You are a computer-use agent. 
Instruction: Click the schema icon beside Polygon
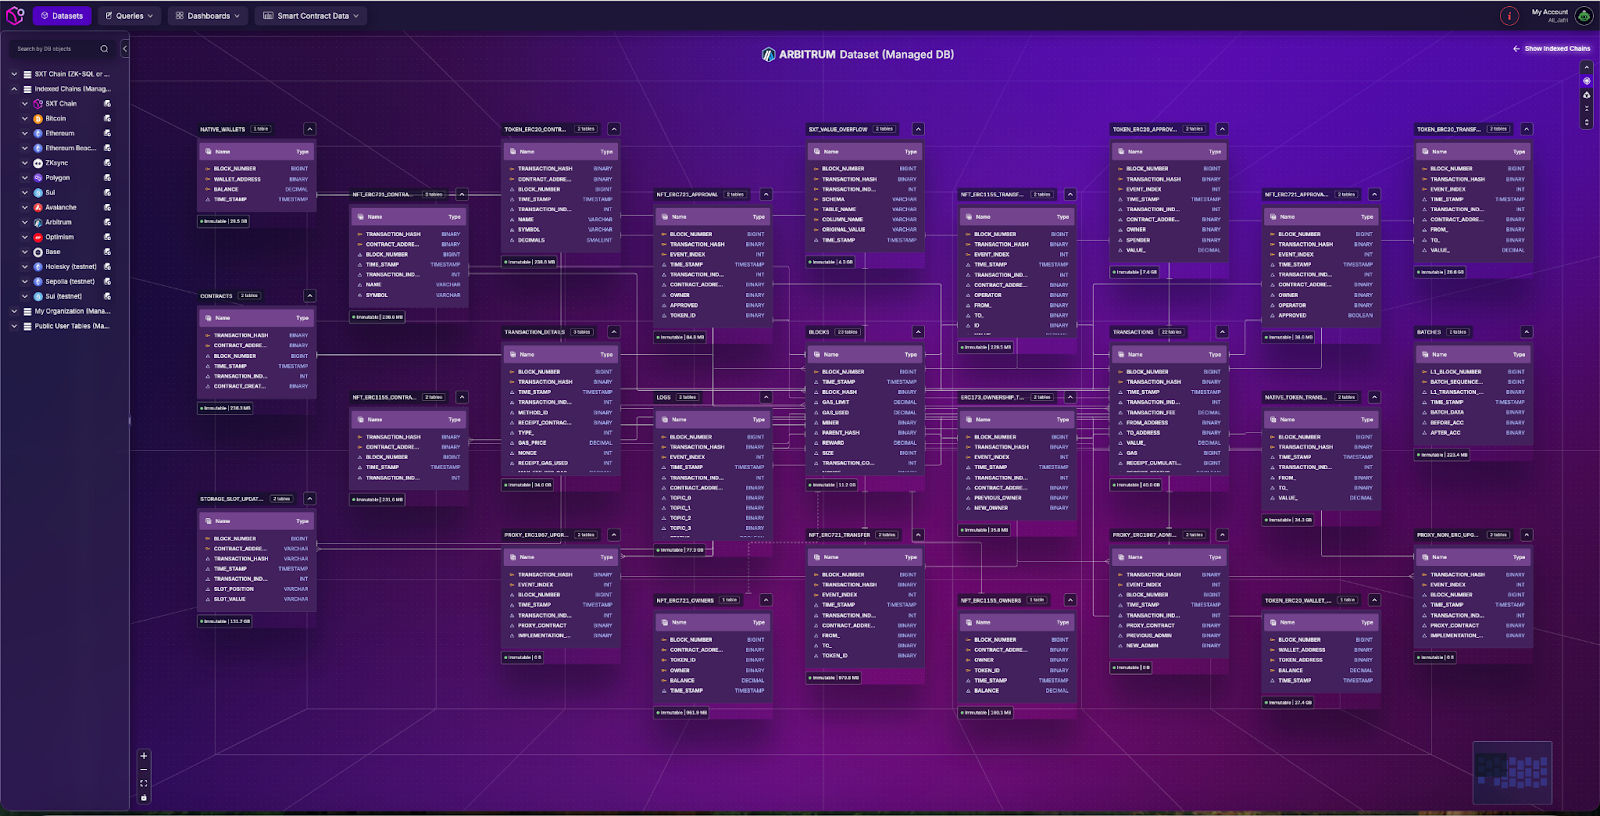click(107, 178)
